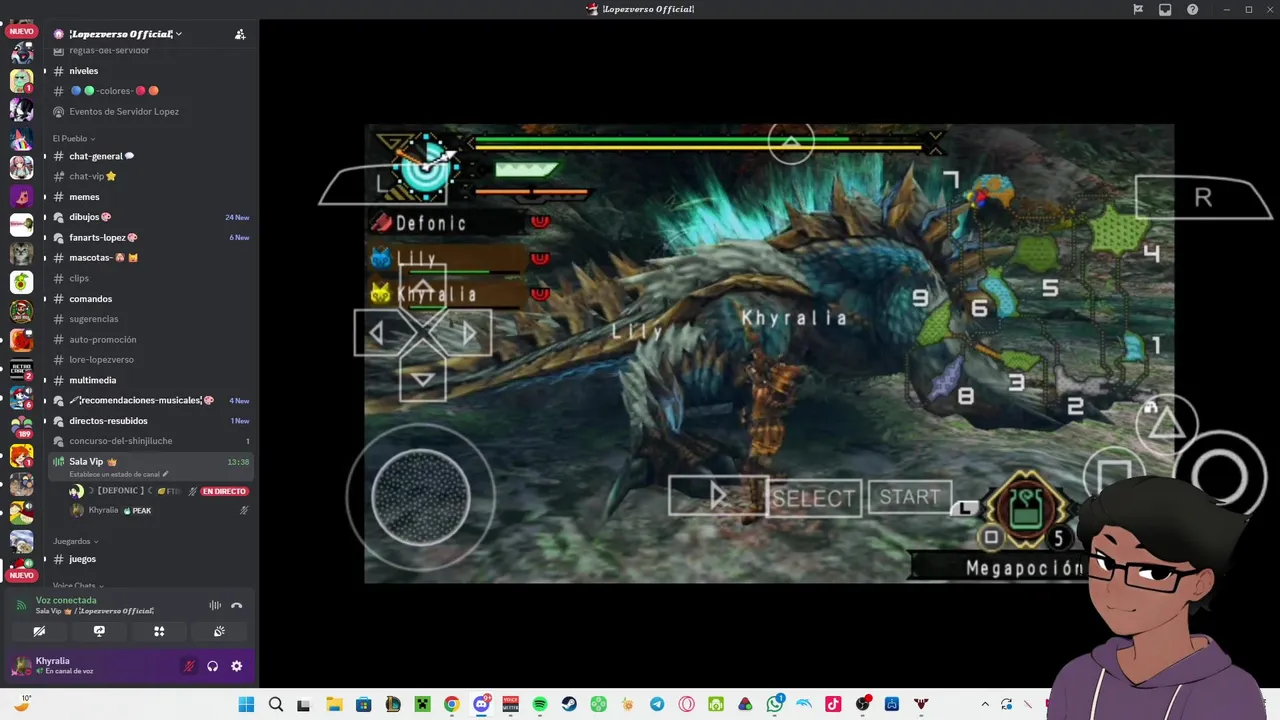Toggle the camera in the voice panel
The width and height of the screenshot is (1280, 720).
39,631
